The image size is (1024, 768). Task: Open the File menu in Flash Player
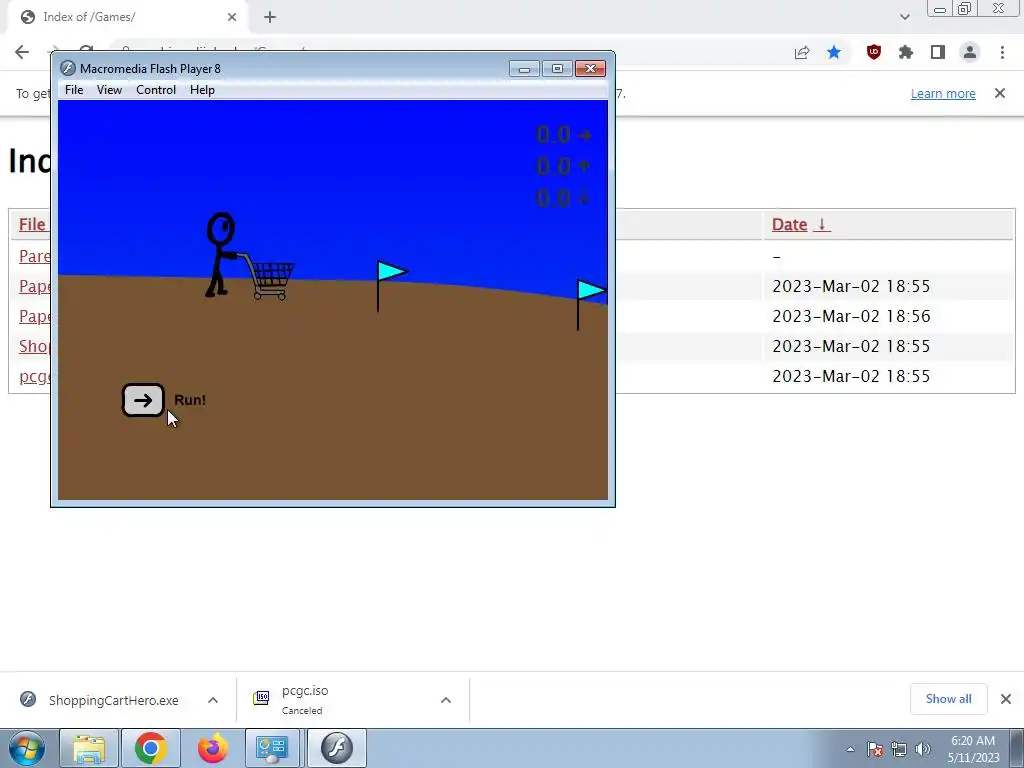pos(74,89)
